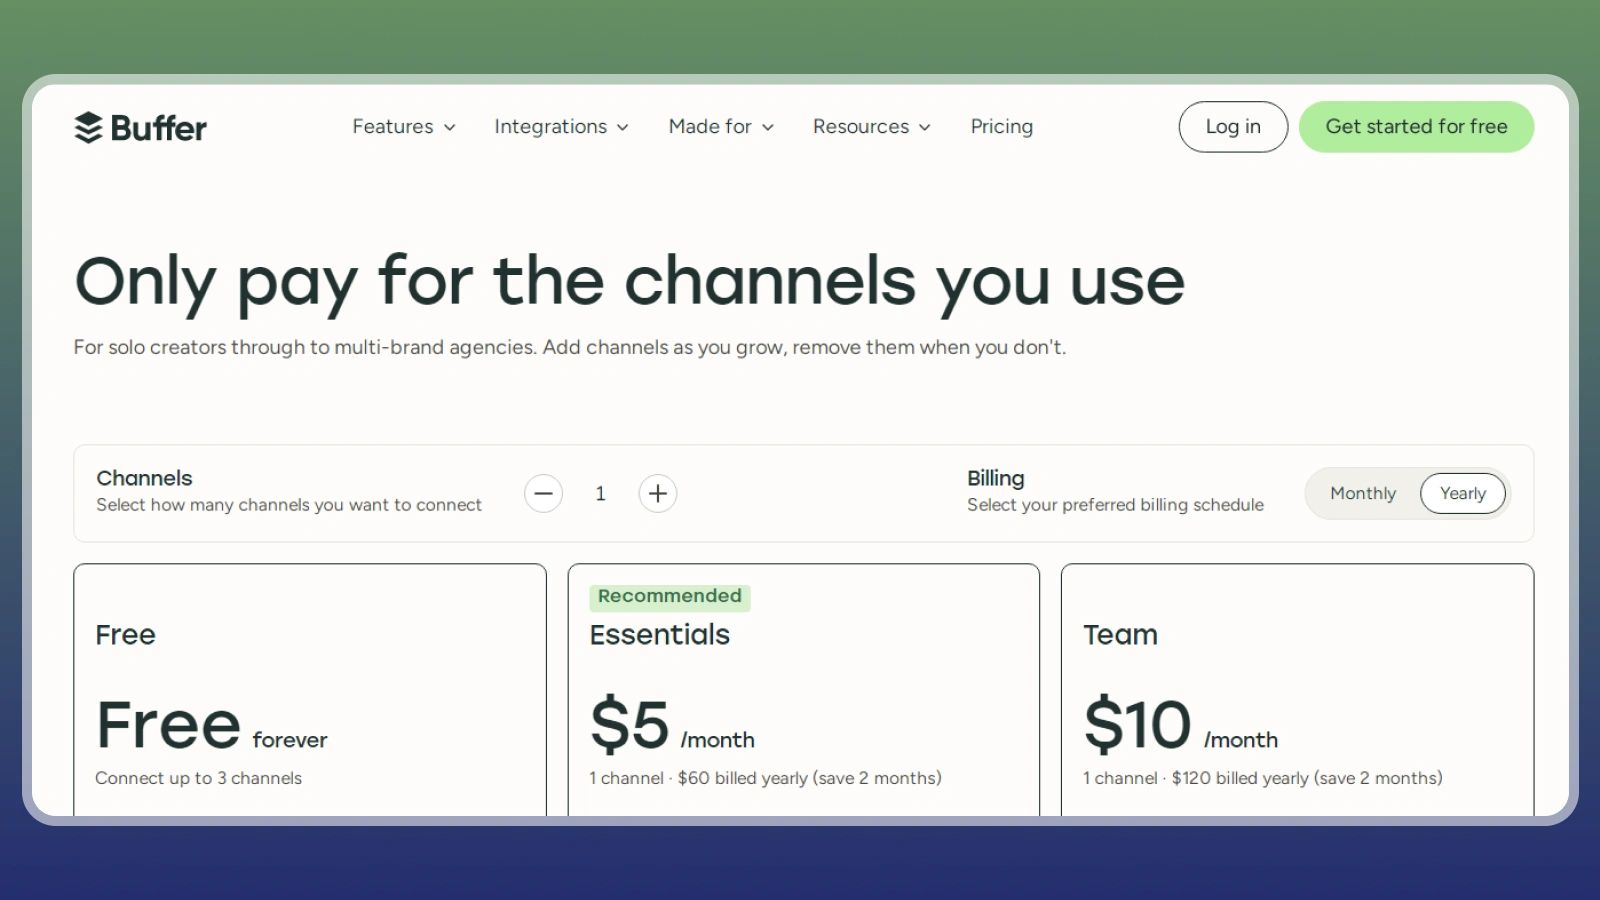Decrease the channel count with minus

coord(543,493)
